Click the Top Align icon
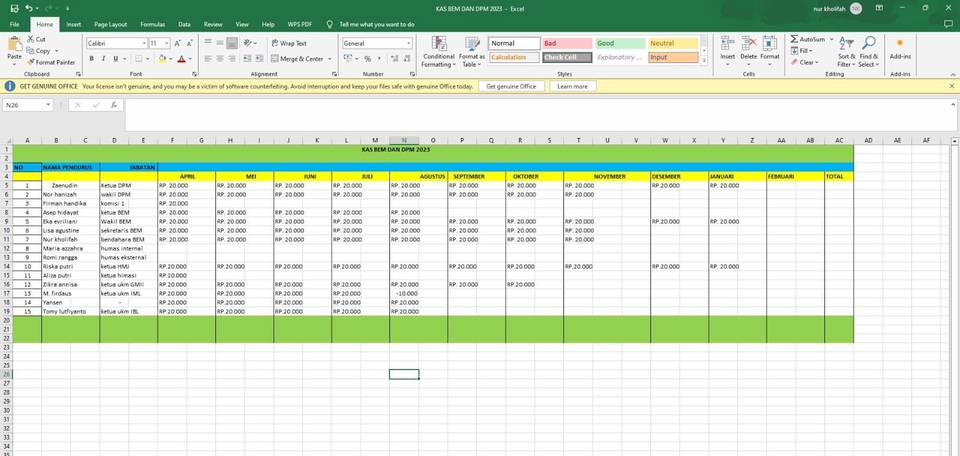 pos(208,43)
